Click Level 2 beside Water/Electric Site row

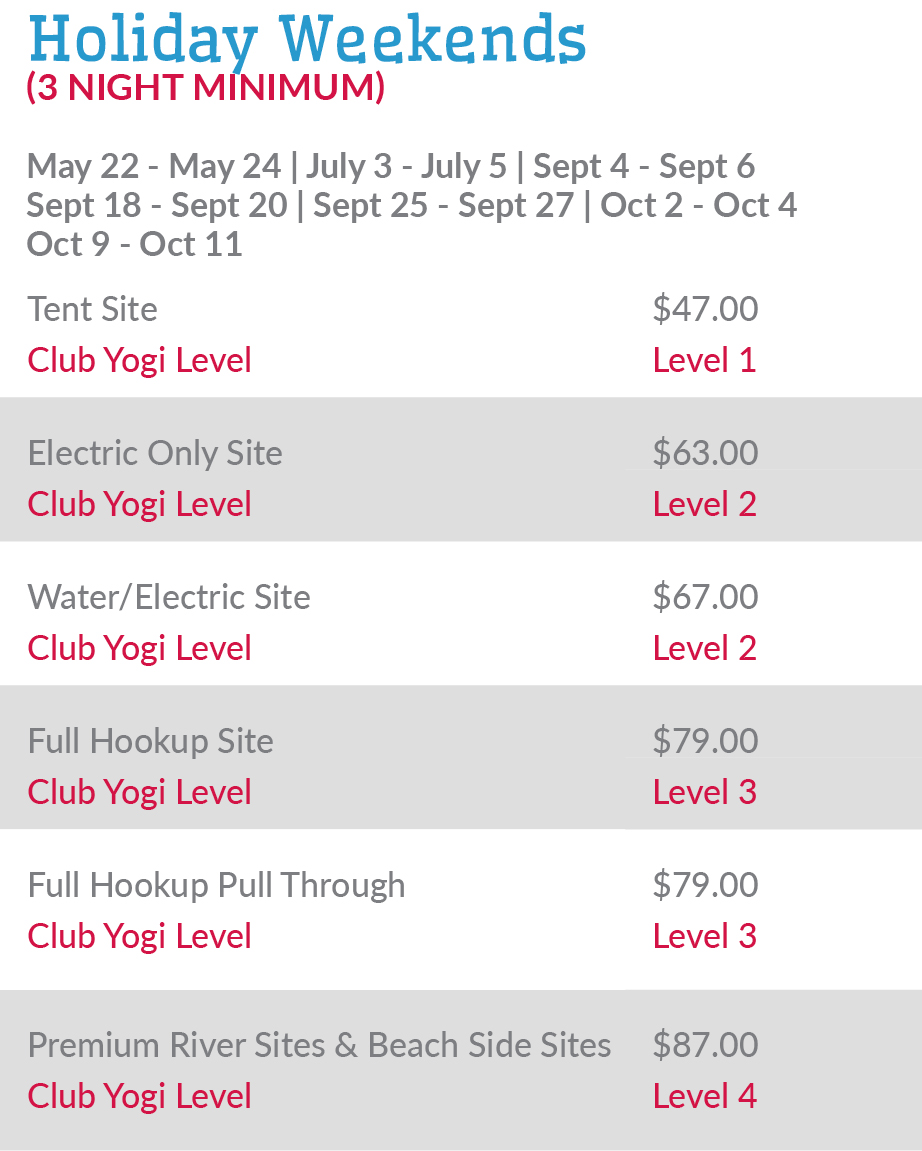click(704, 648)
